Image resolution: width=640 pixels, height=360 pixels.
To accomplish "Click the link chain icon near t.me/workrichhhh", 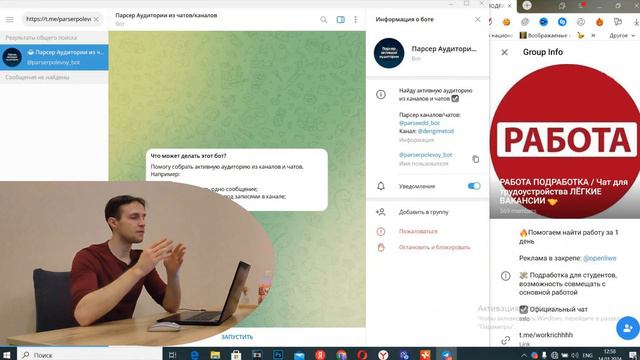I will coord(506,340).
